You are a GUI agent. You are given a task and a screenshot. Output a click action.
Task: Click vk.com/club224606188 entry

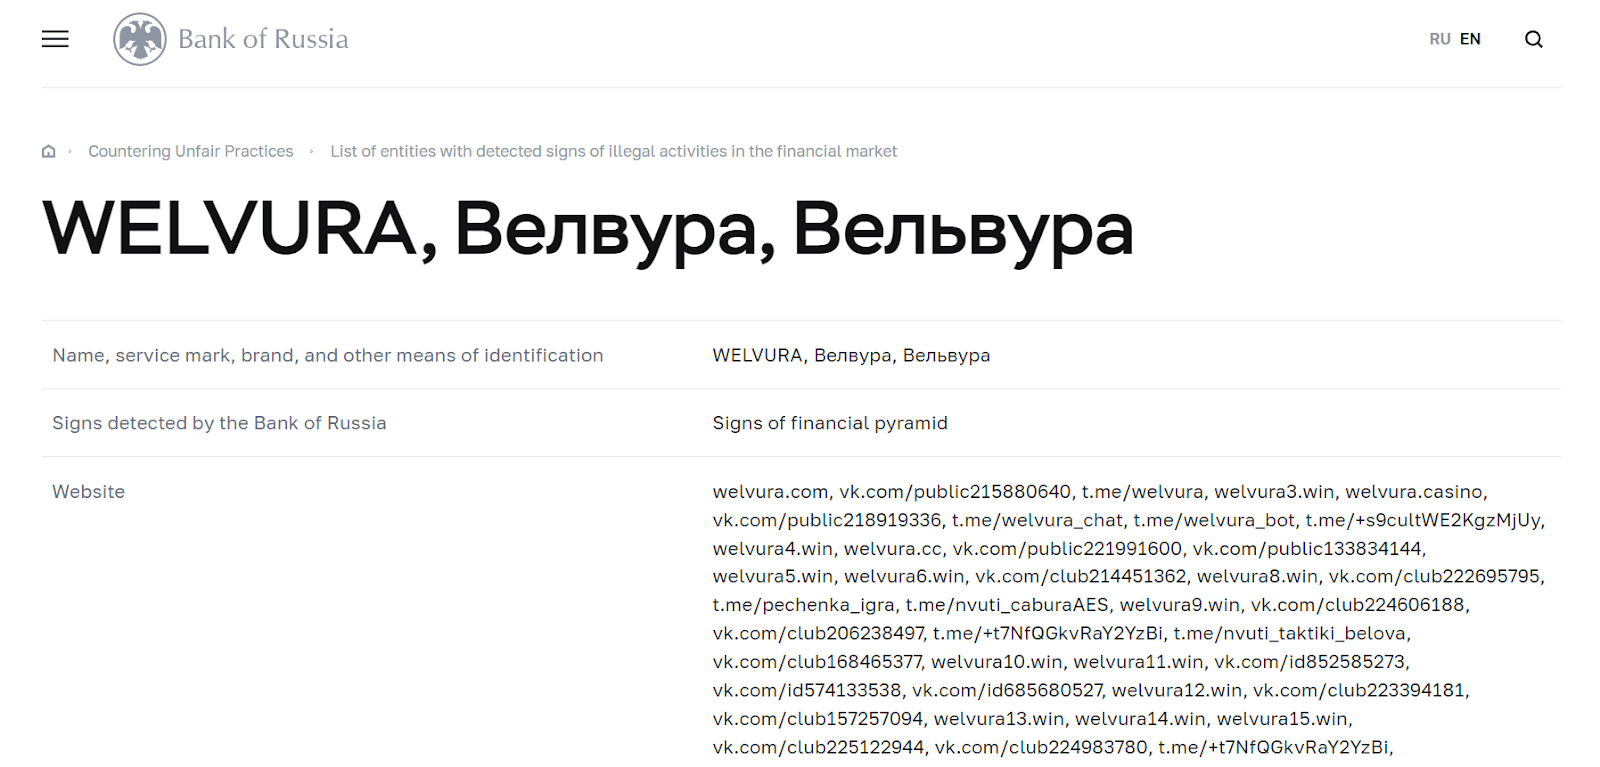point(1358,604)
